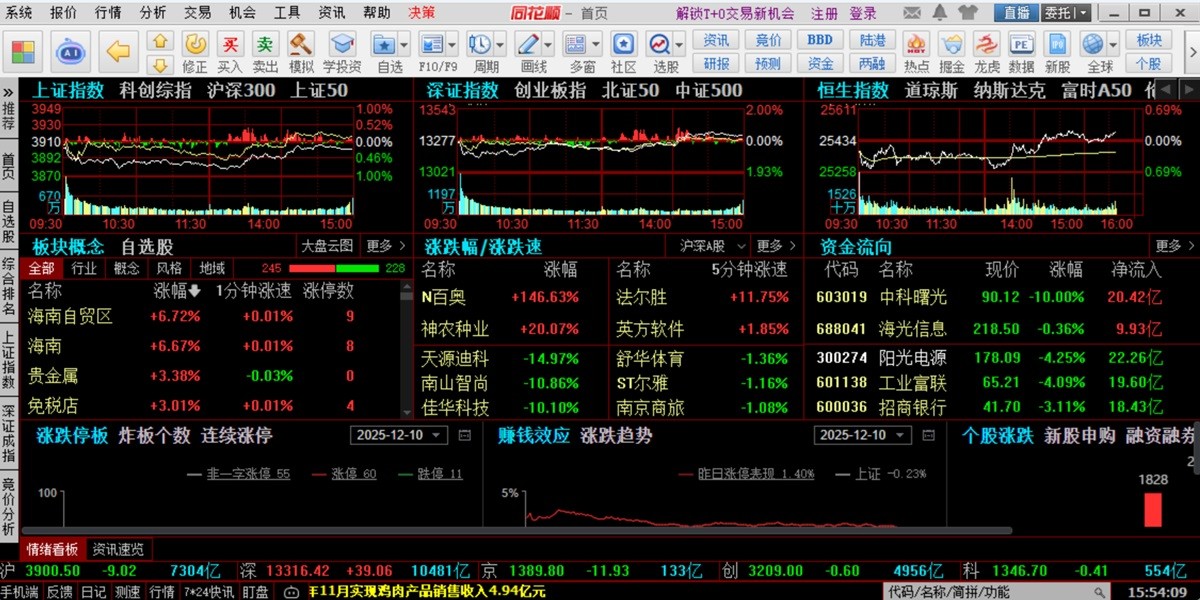Click the BBD data icon
Image resolution: width=1200 pixels, height=600 pixels.
(x=820, y=40)
